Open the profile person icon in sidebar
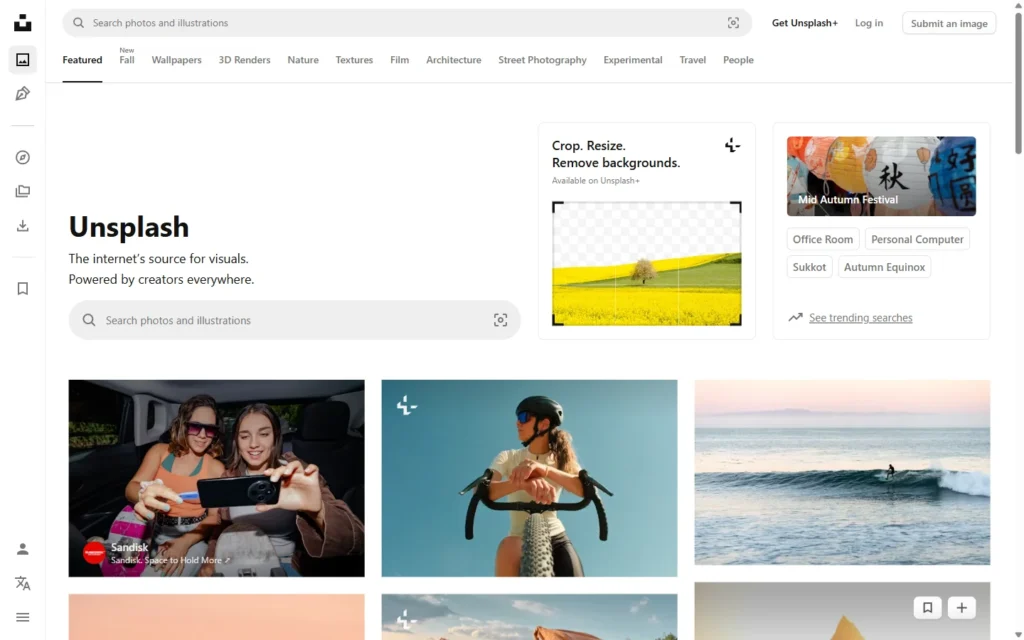Image resolution: width=1024 pixels, height=640 pixels. pyautogui.click(x=22, y=549)
